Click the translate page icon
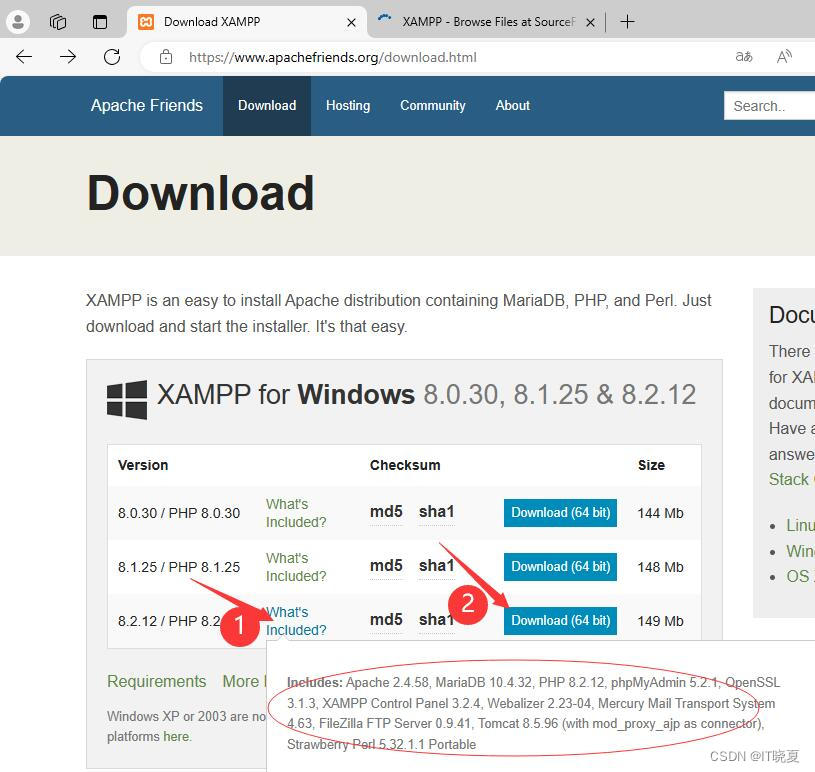Image resolution: width=815 pixels, height=772 pixels. tap(744, 57)
